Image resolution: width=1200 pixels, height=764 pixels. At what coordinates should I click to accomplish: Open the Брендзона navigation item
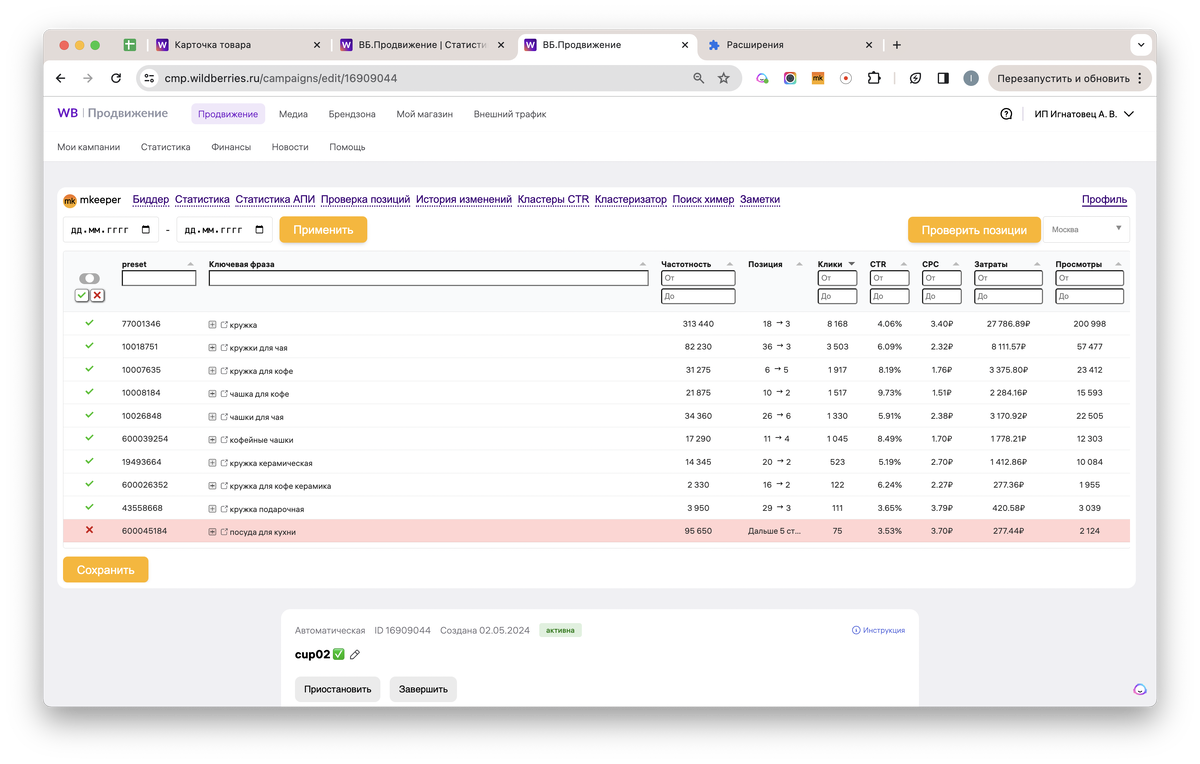click(352, 114)
